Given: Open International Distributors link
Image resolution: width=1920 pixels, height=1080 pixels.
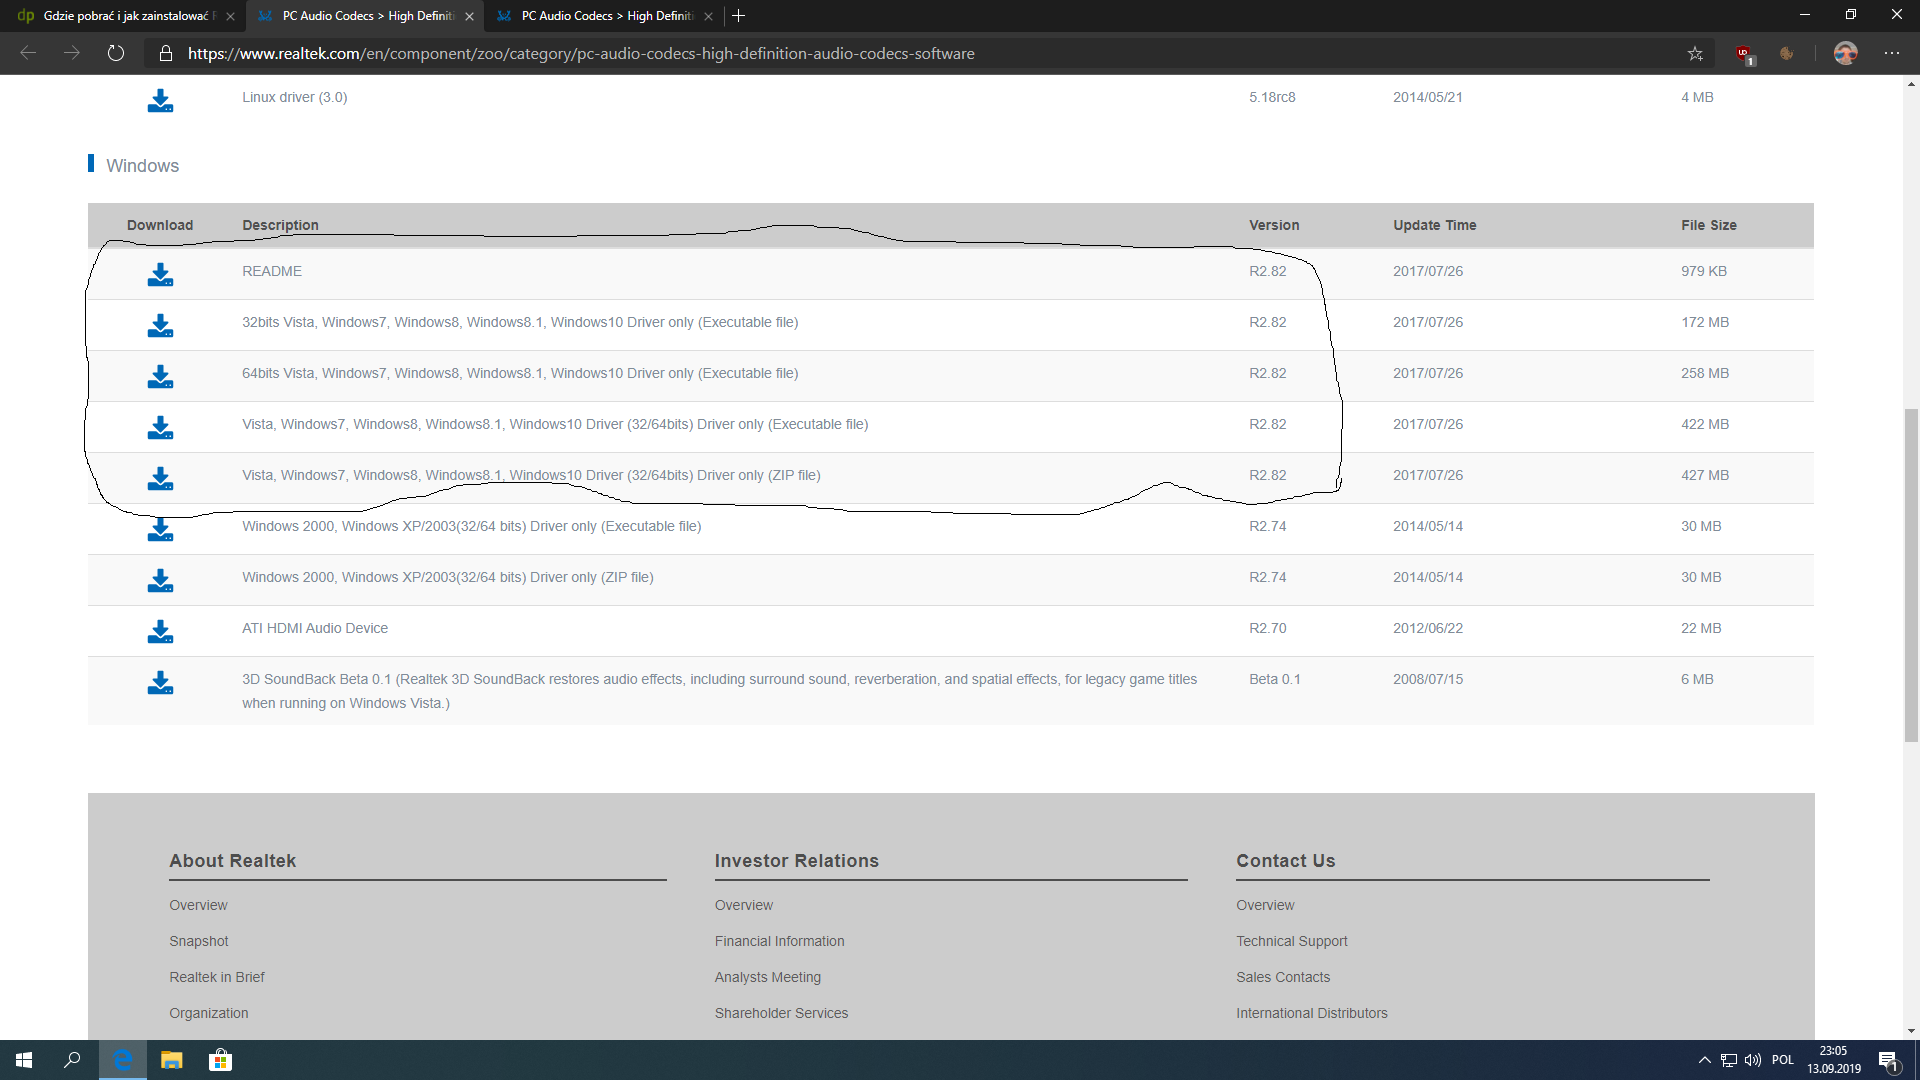Looking at the screenshot, I should pyautogui.click(x=1312, y=1013).
